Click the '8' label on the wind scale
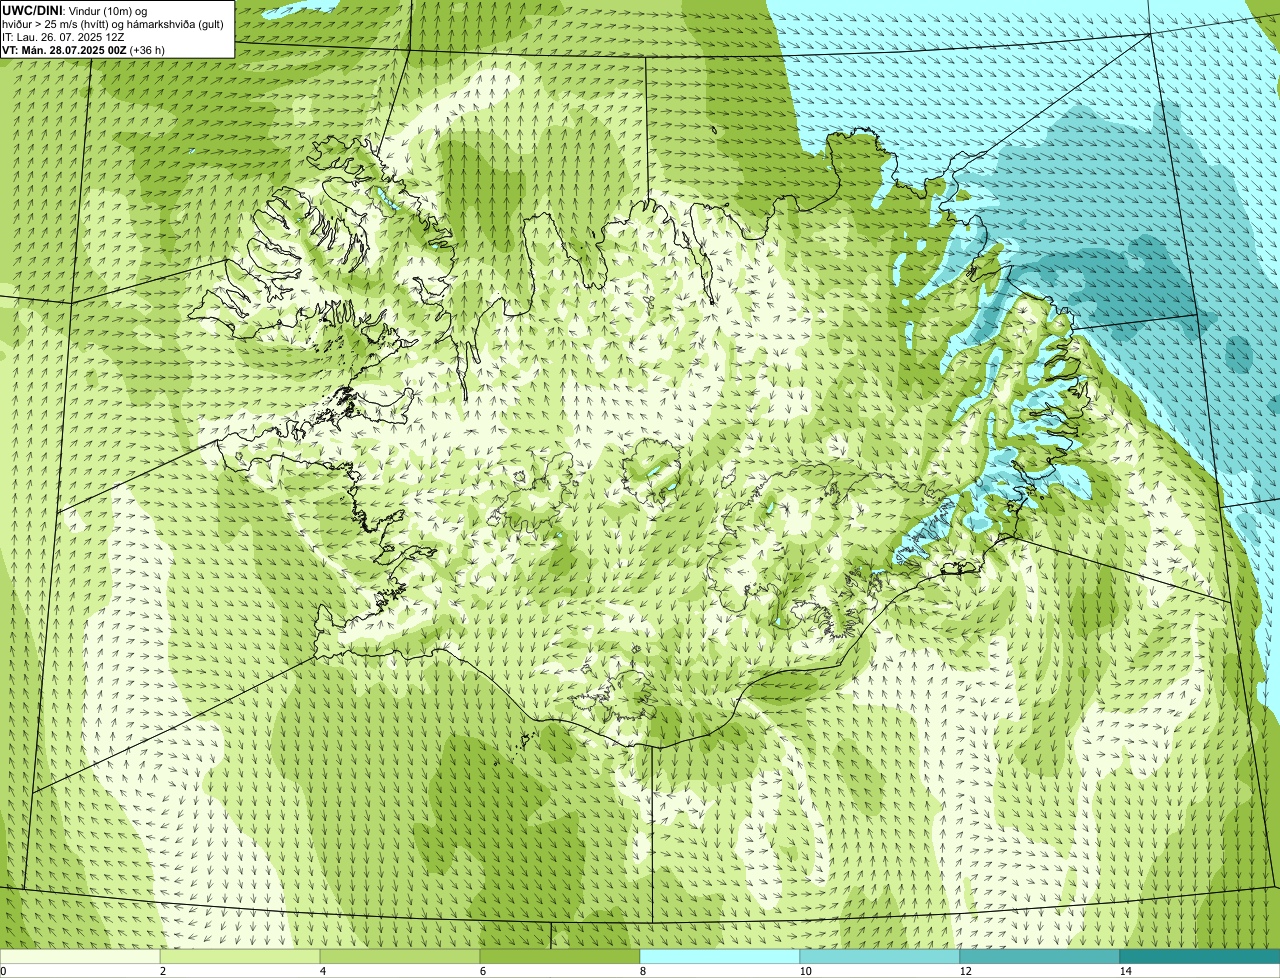Image resolution: width=1280 pixels, height=978 pixels. (x=642, y=971)
